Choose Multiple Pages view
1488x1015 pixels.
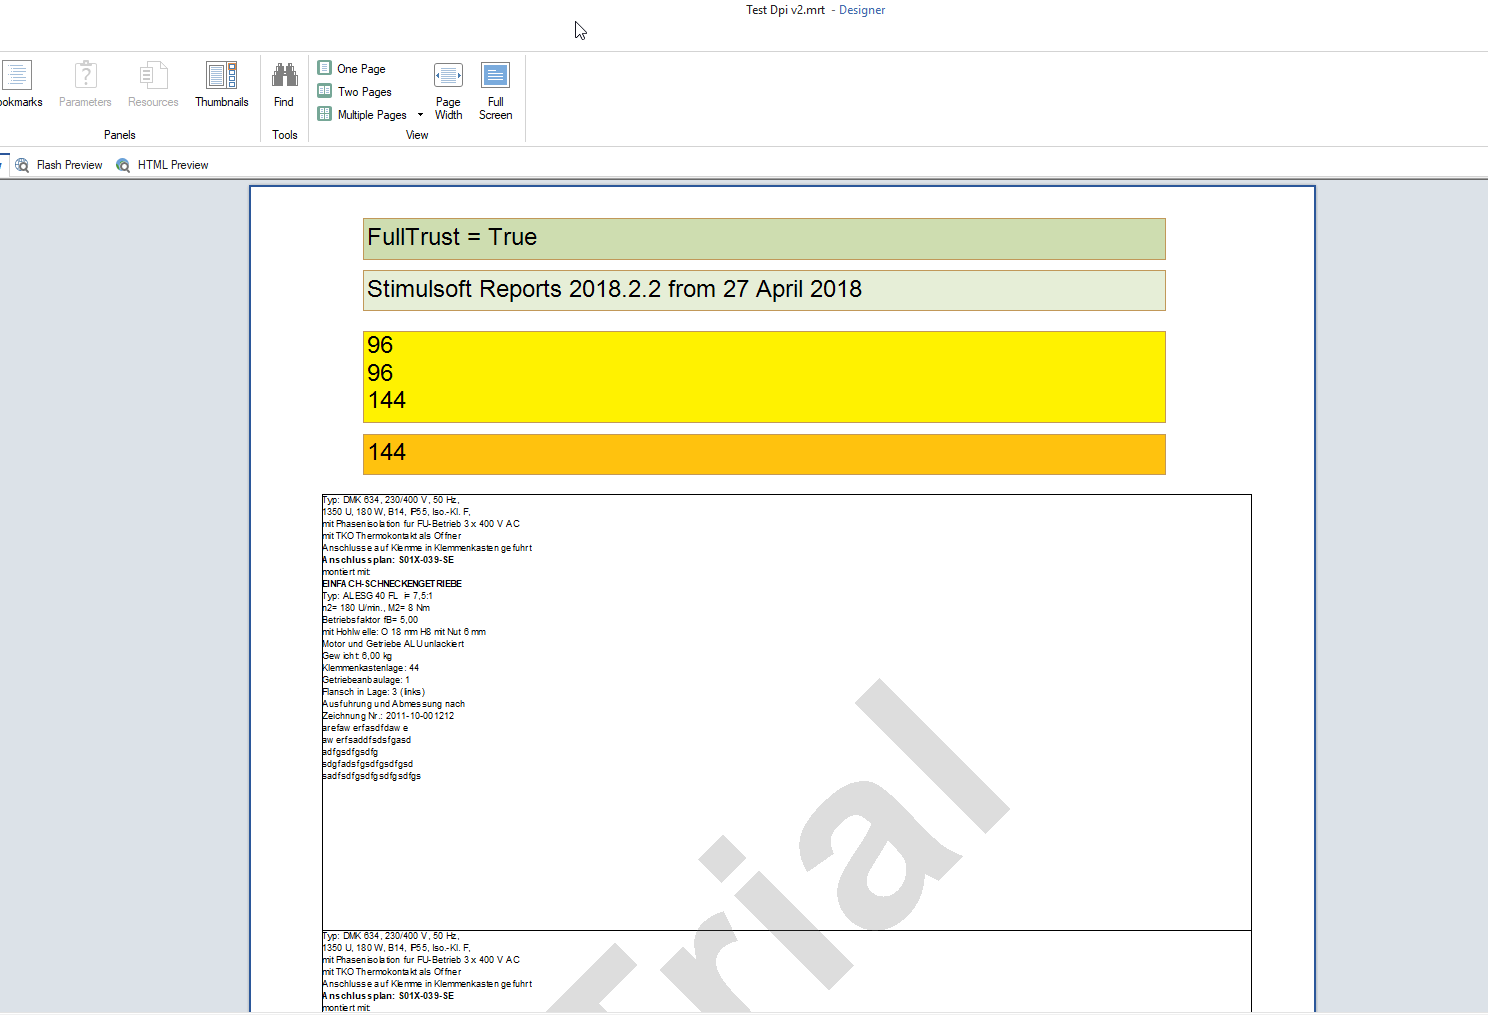pyautogui.click(x=363, y=114)
